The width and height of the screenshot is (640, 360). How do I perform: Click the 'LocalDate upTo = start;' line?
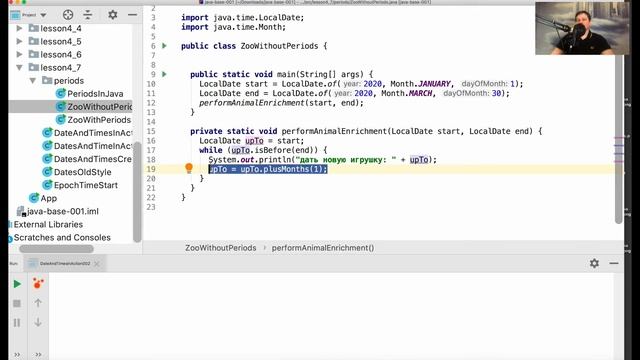click(251, 141)
